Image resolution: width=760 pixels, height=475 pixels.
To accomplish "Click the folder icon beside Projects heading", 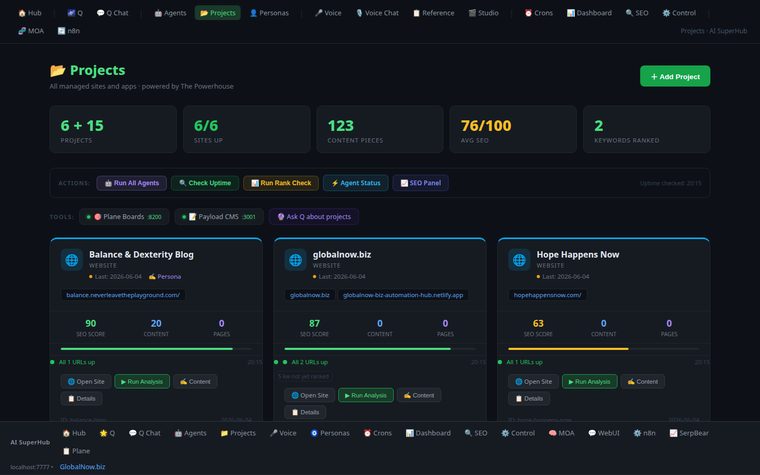I will [58, 70].
